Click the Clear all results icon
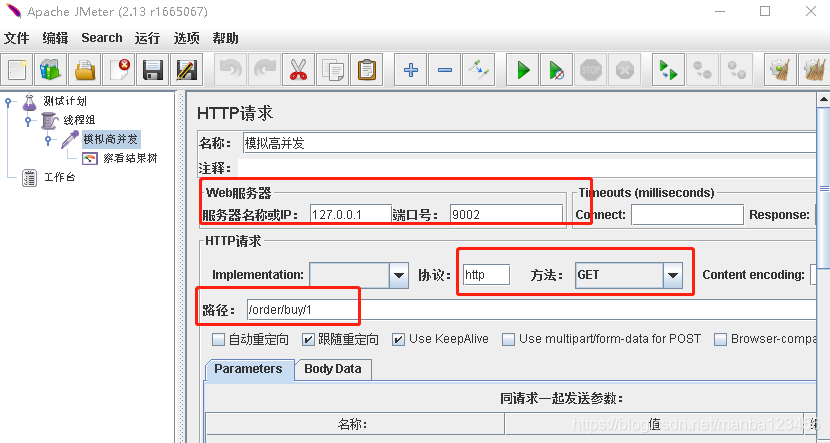The image size is (830, 443). [815, 70]
